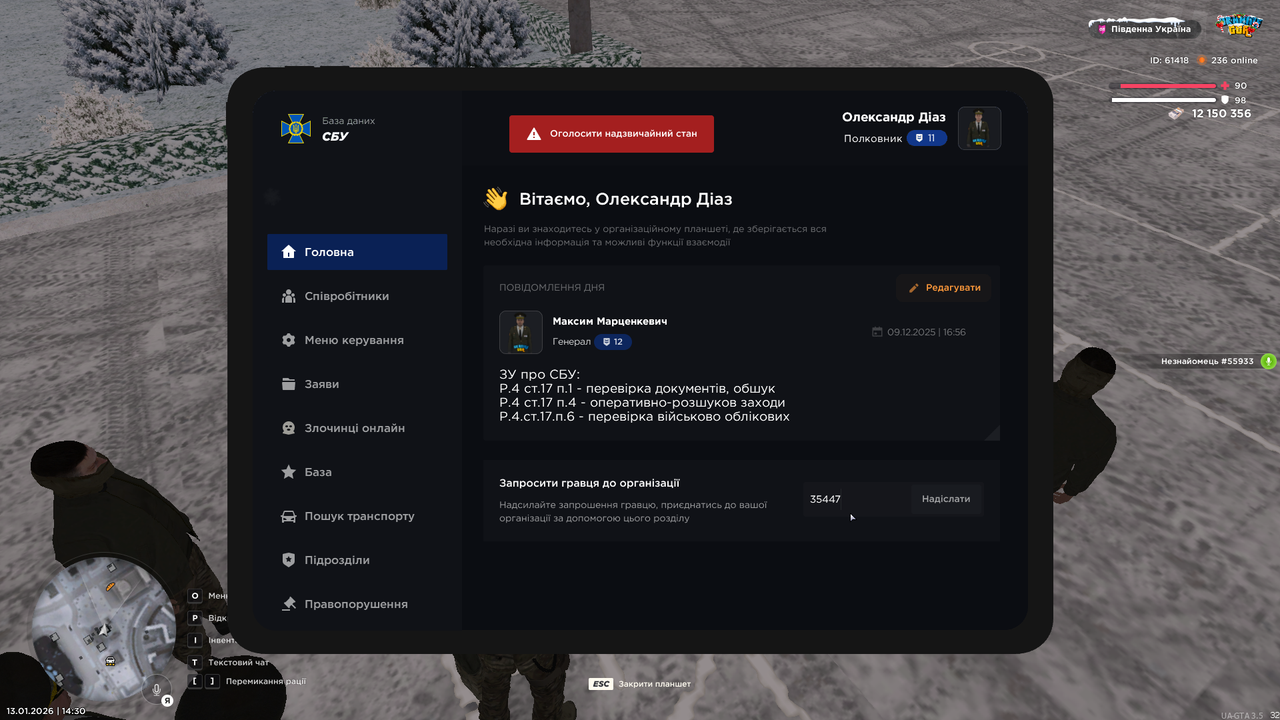Click line Р.4 ст.17 п.4 - оперативно-розшуков заходи
Viewport: 1280px width, 720px height.
[642, 403]
